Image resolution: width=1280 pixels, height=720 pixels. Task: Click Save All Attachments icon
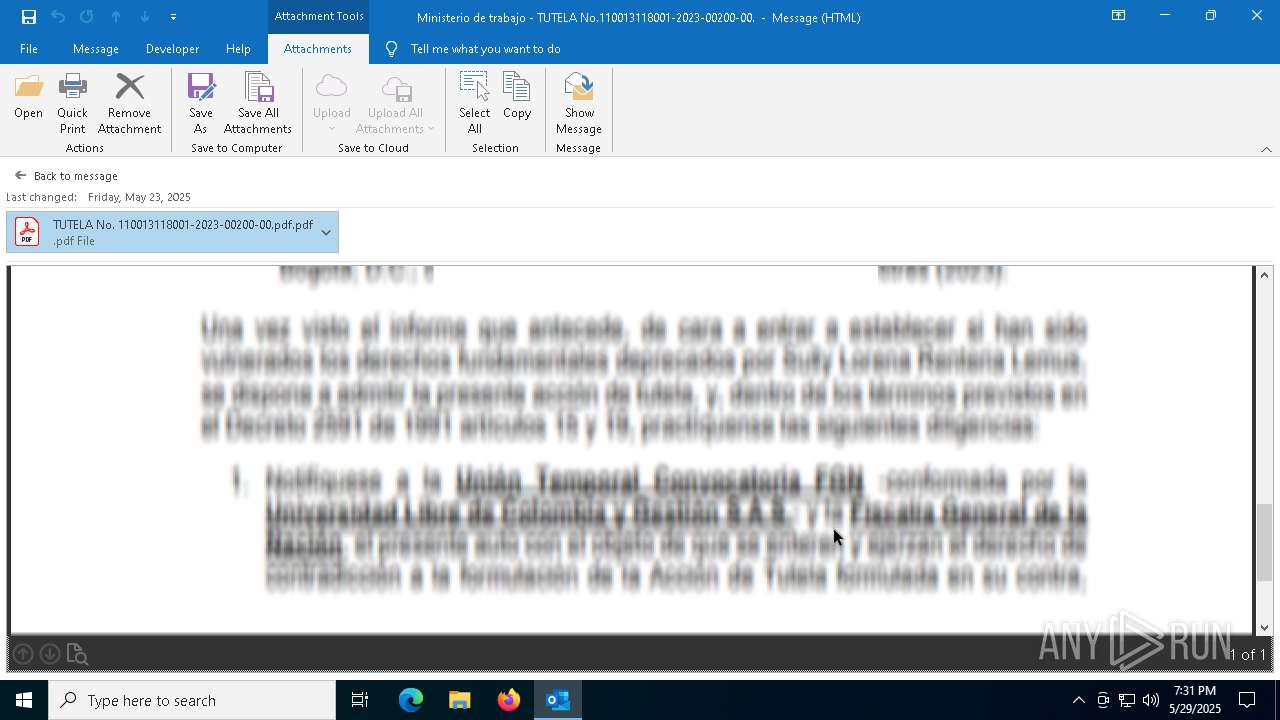point(258,103)
